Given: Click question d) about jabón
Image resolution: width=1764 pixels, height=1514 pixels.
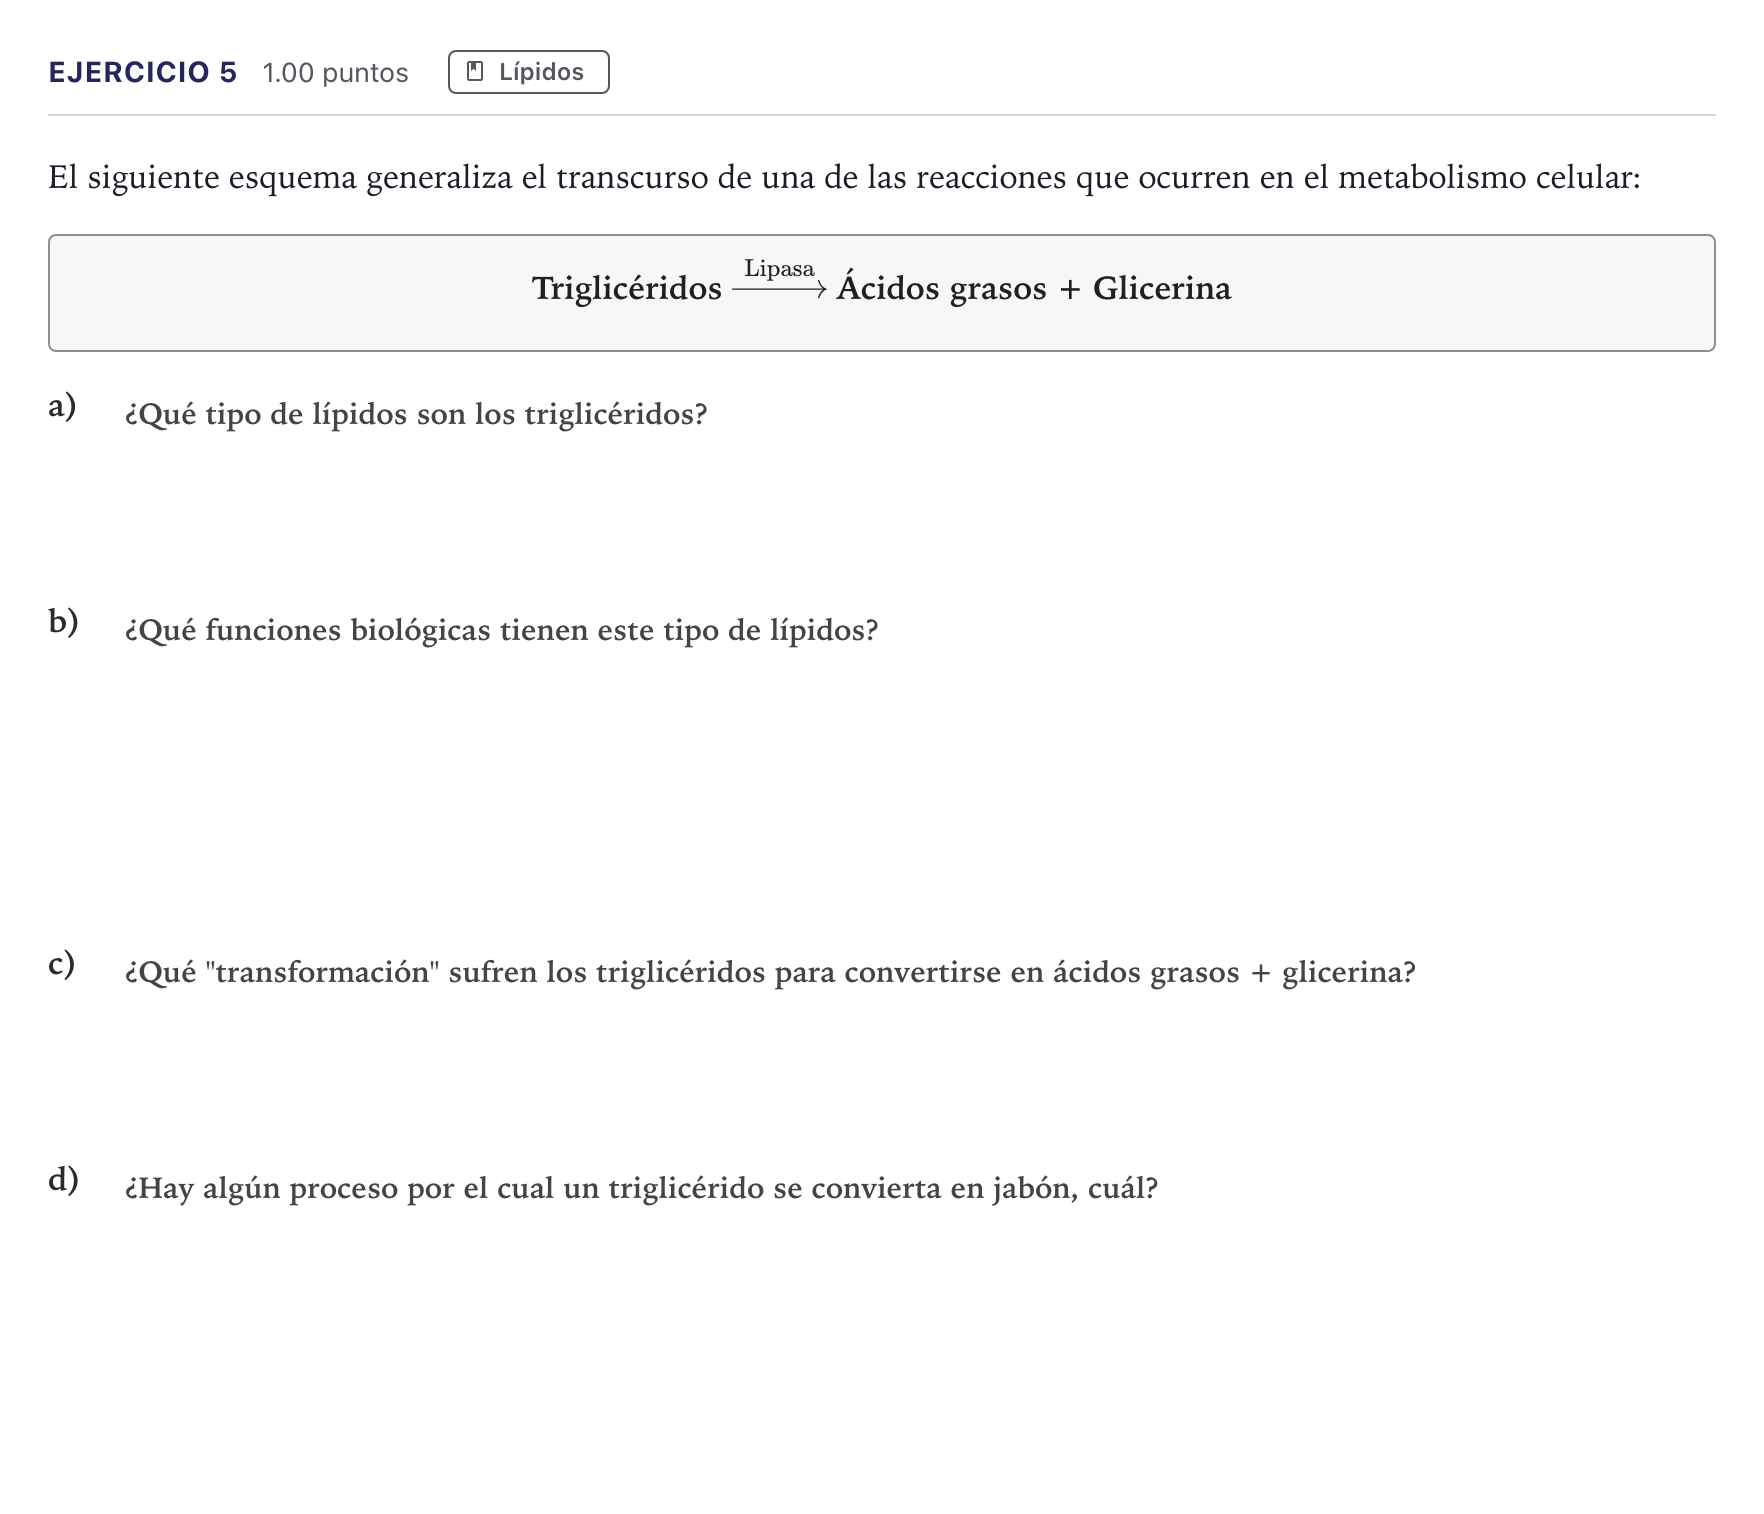Looking at the screenshot, I should coord(641,1188).
